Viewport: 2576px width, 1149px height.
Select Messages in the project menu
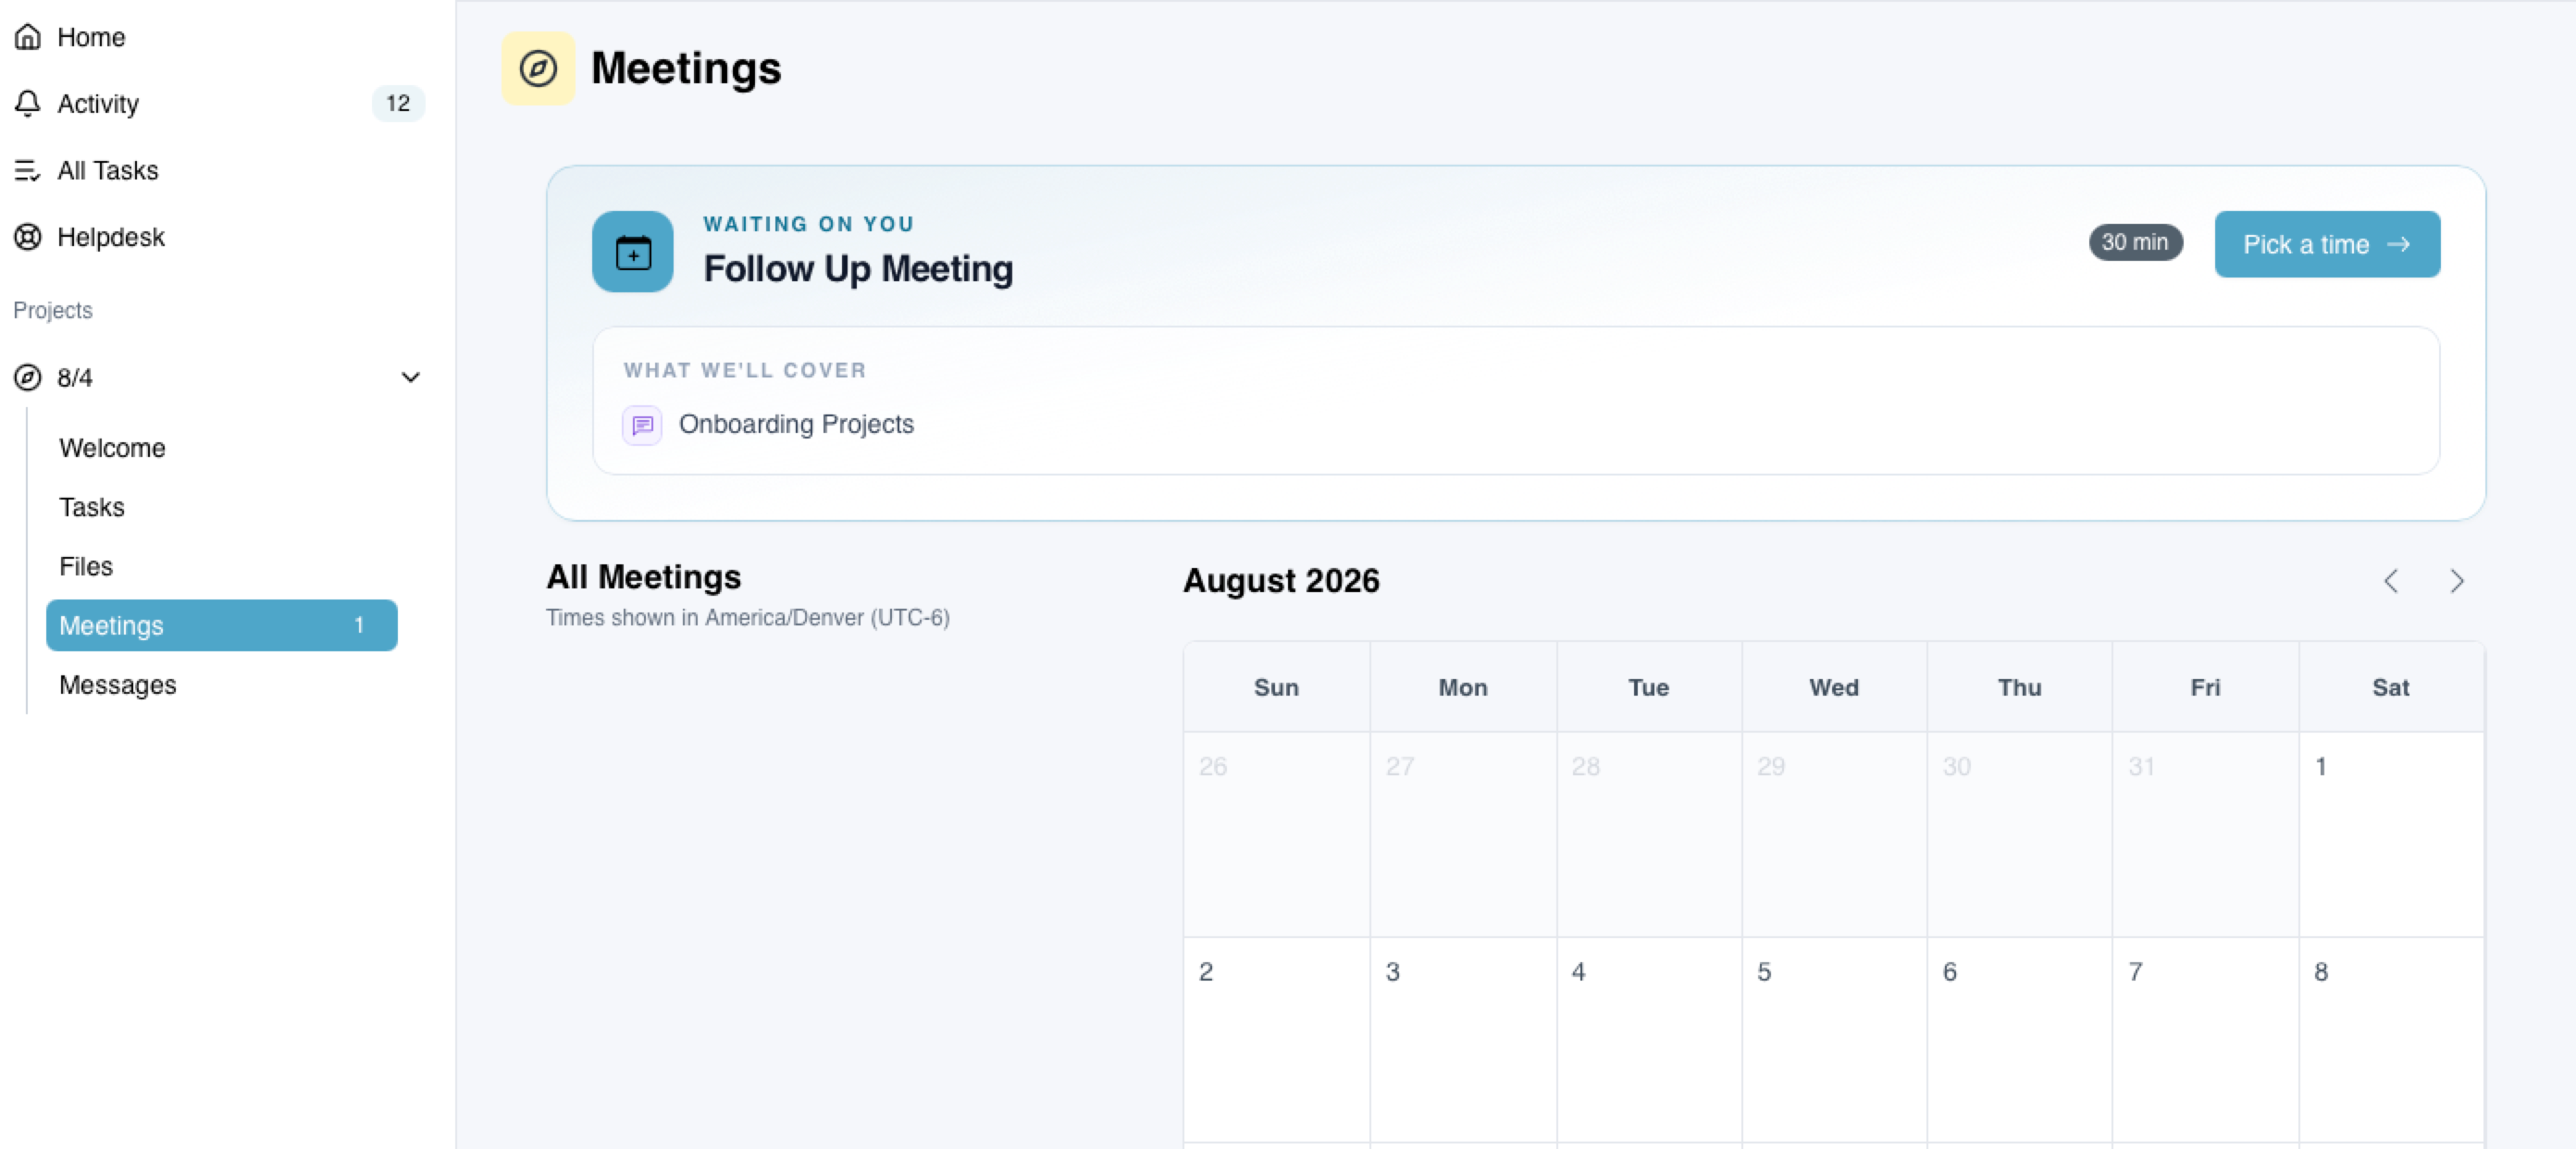117,685
